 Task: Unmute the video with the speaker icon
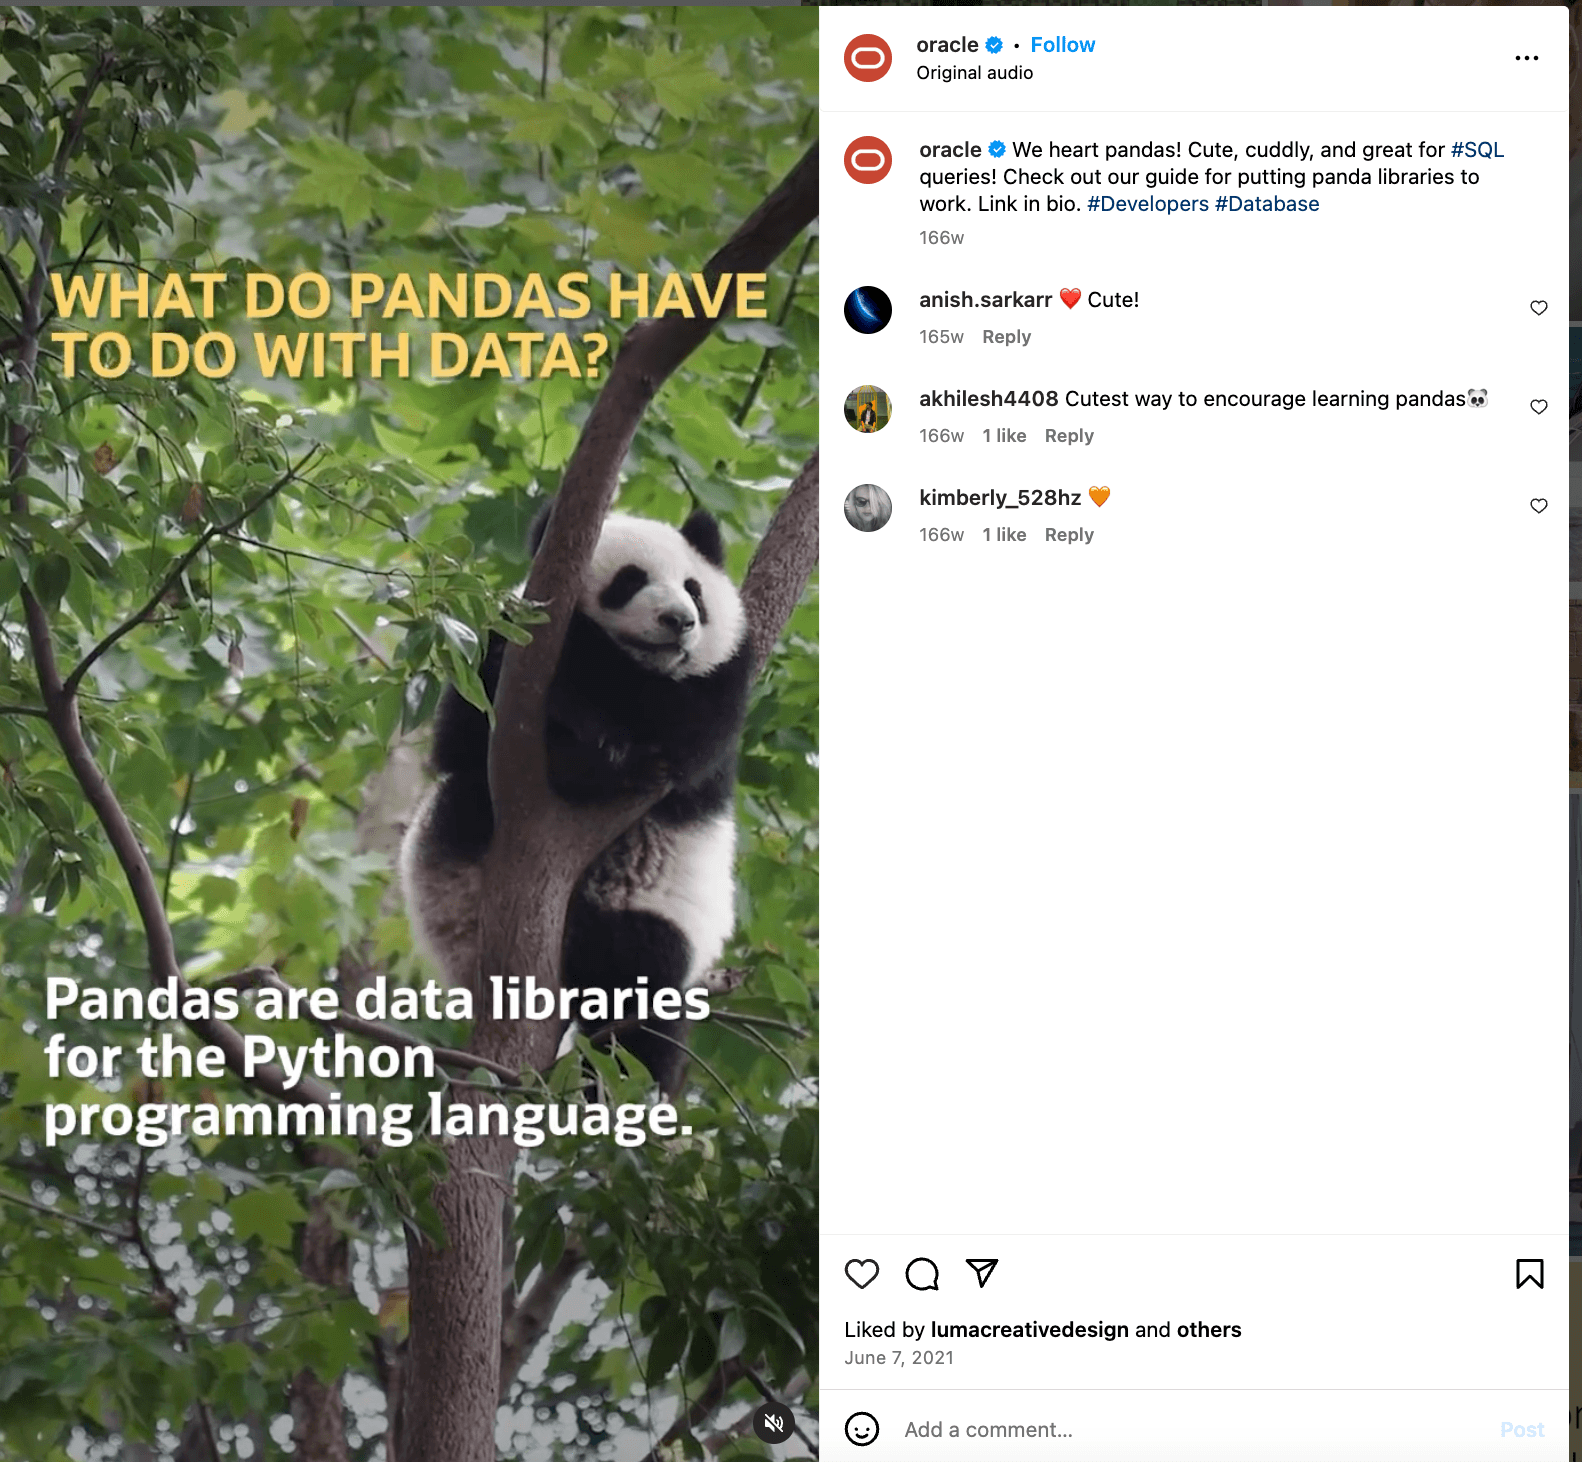774,1422
